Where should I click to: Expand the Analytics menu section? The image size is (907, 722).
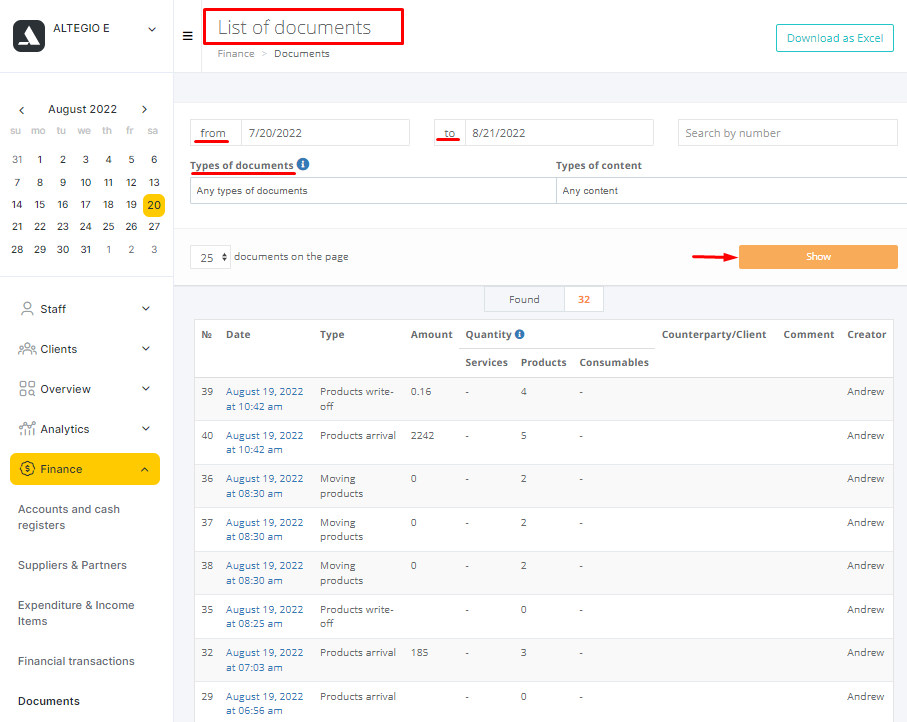(x=146, y=428)
